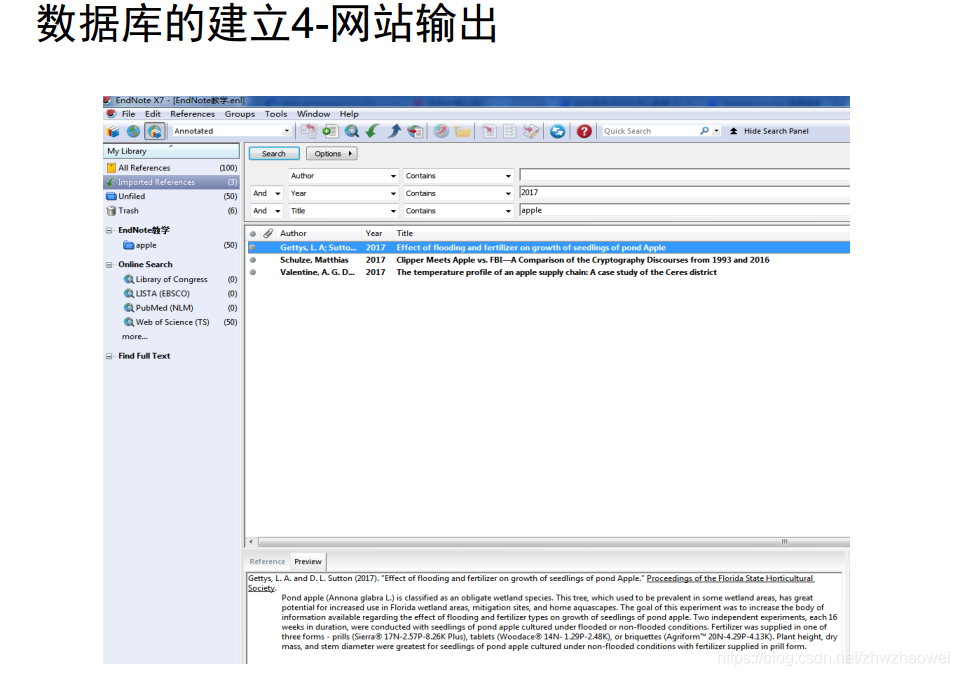Open Contains dropdown in Title row
Viewport: 959px width, 676px height.
coord(508,211)
